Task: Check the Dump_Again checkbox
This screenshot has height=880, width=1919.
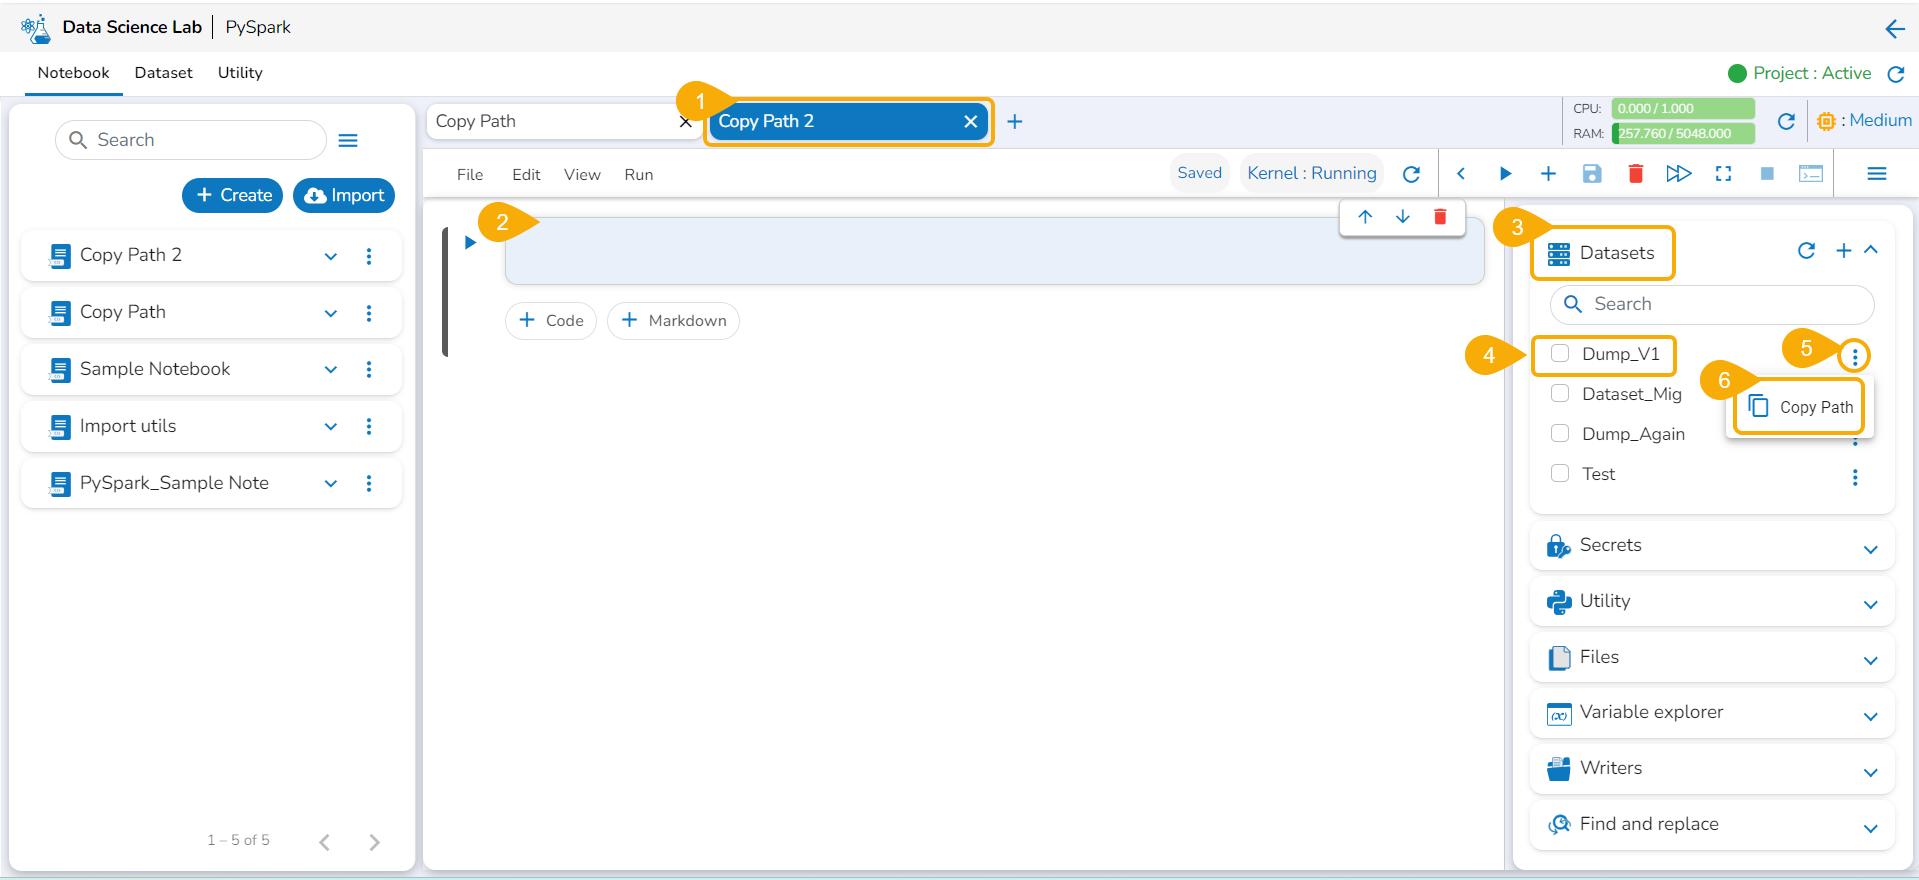Action: [1560, 433]
